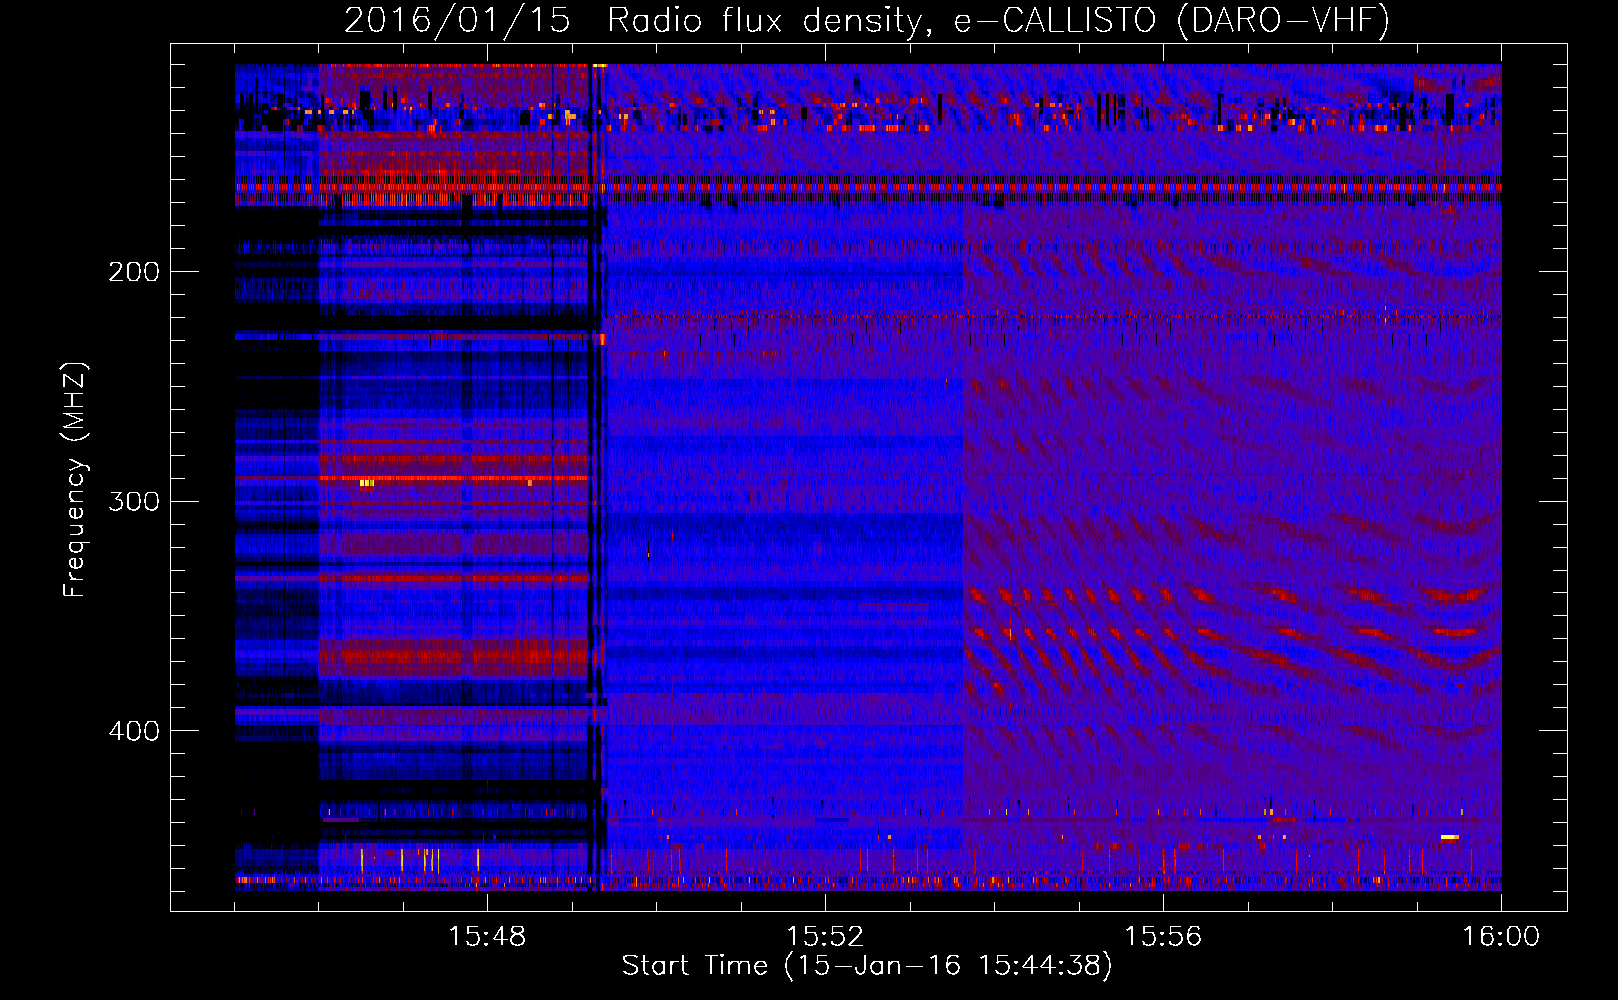Click the '15:48' time axis label
The image size is (1618, 1000).
487,937
